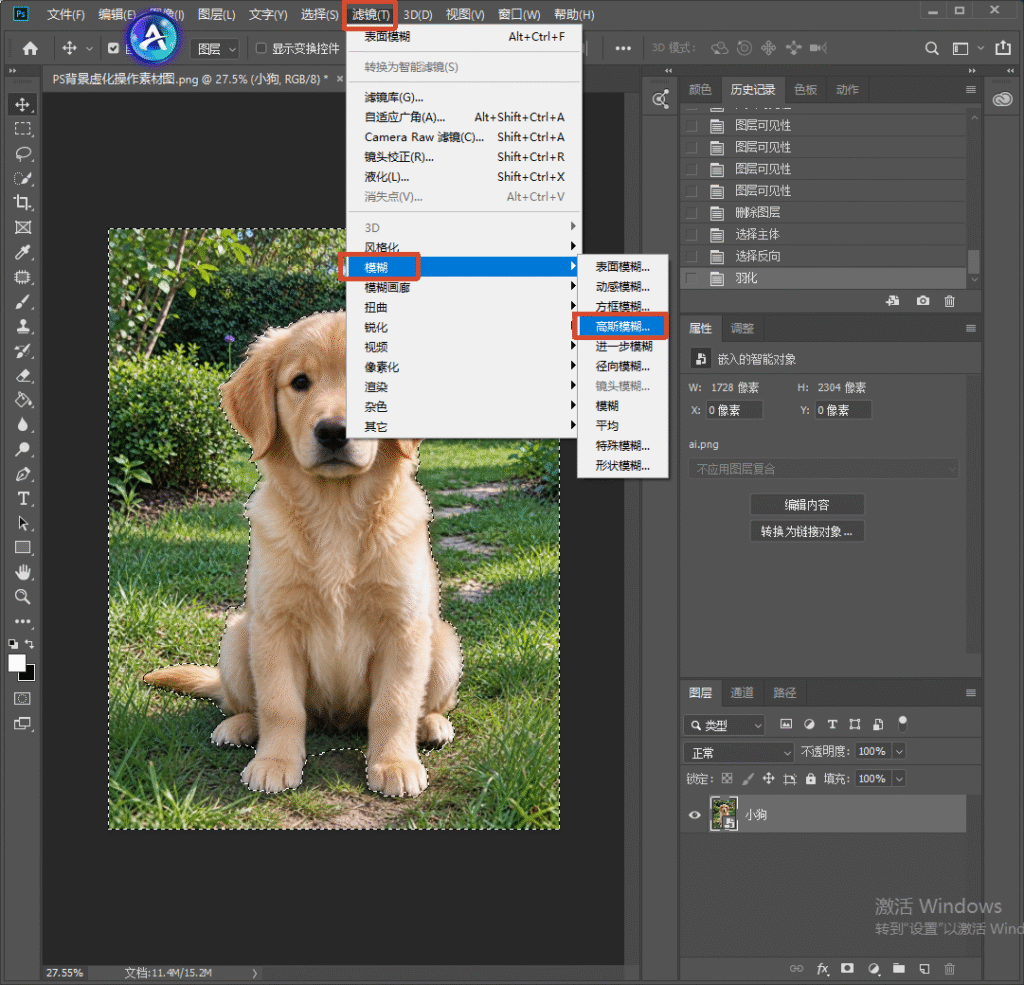Select the Brush tool

[23, 301]
